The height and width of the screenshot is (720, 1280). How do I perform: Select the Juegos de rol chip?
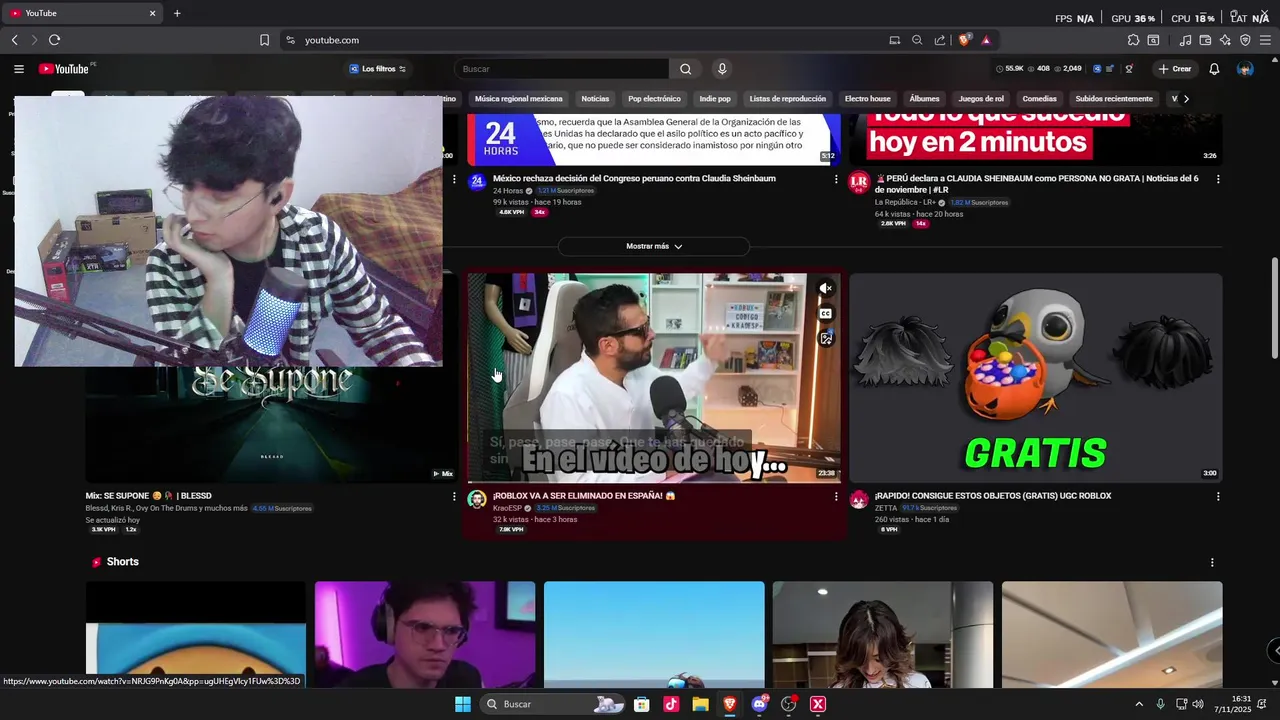coord(981,99)
